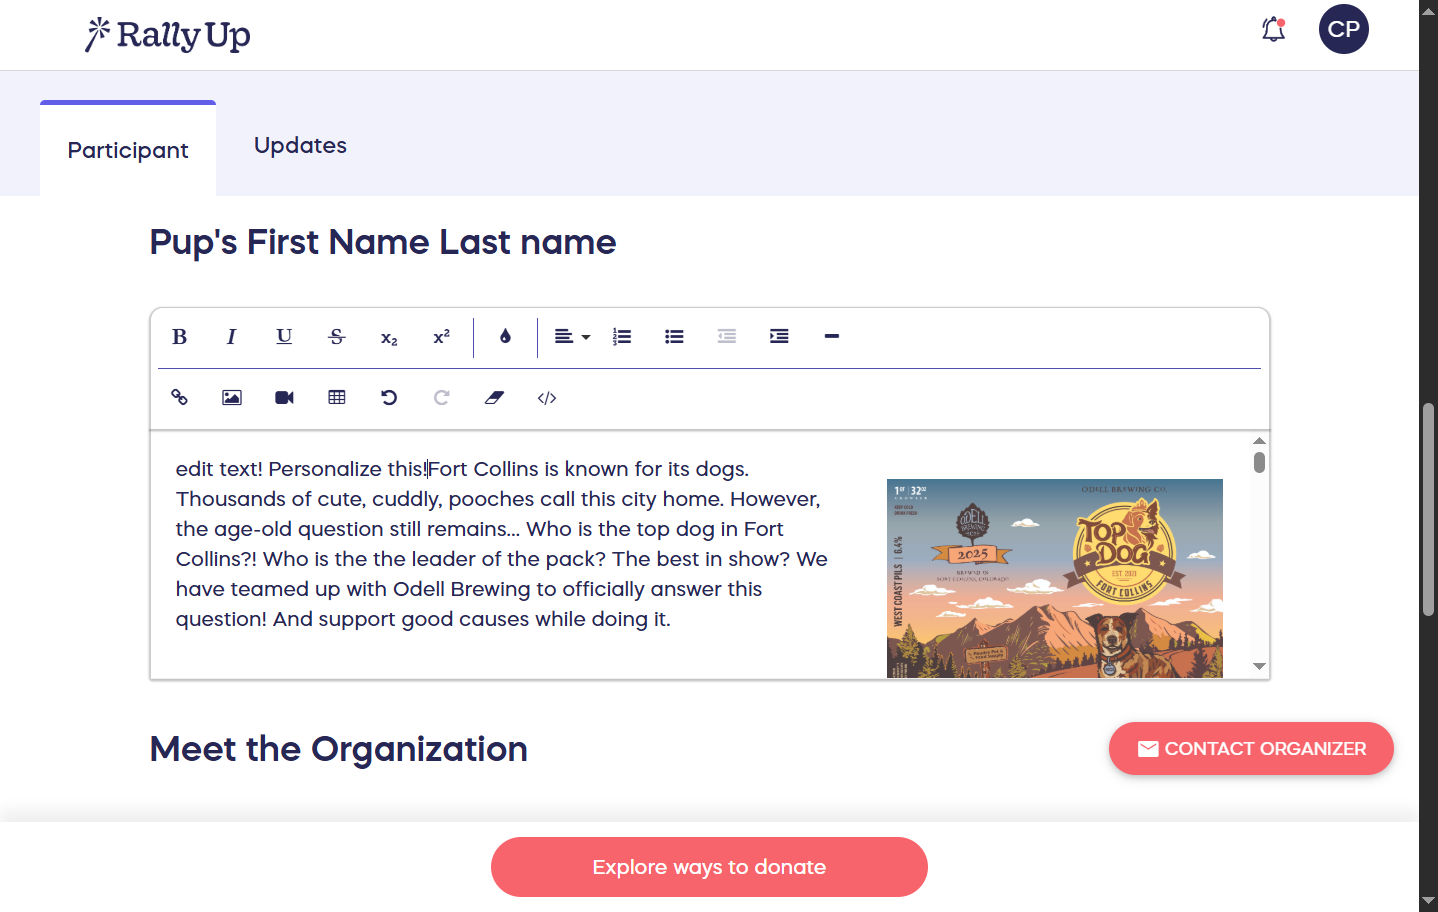
Task: Insert an image into the editor
Action: [x=232, y=398]
